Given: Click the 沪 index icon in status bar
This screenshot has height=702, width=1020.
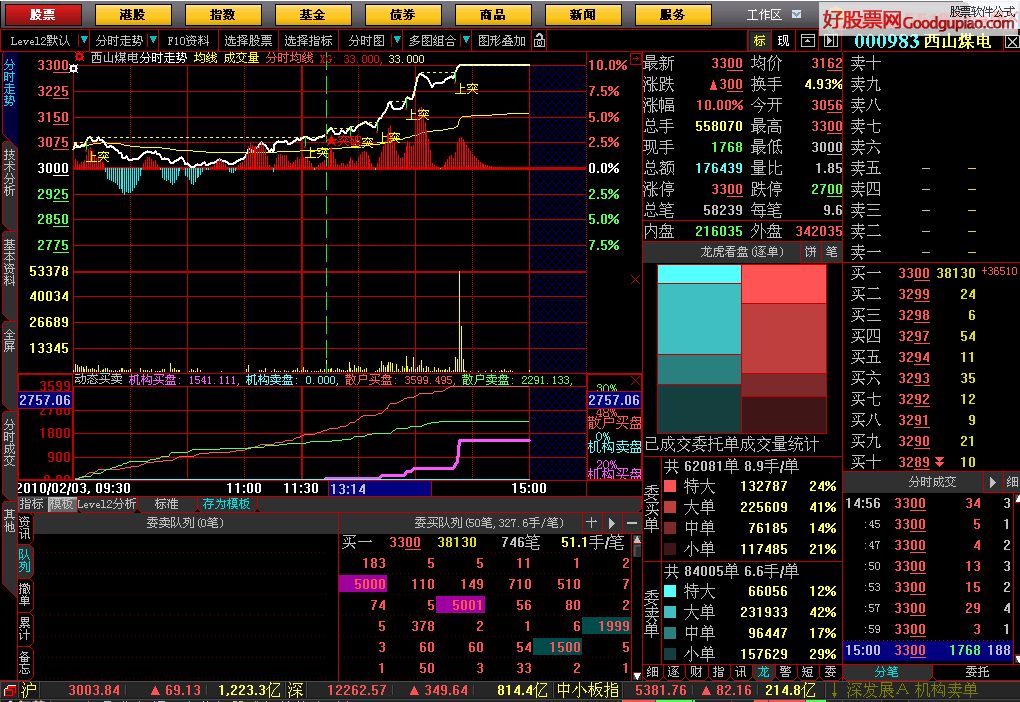Looking at the screenshot, I should click(9, 690).
